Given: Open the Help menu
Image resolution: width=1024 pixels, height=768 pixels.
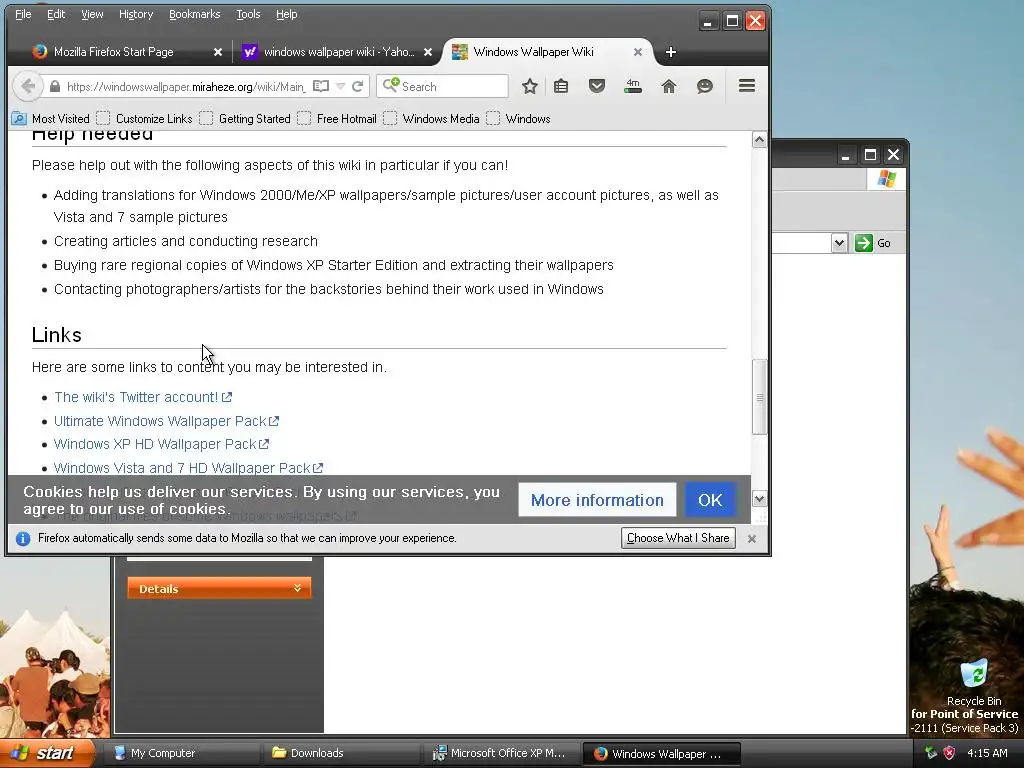Looking at the screenshot, I should (286, 14).
